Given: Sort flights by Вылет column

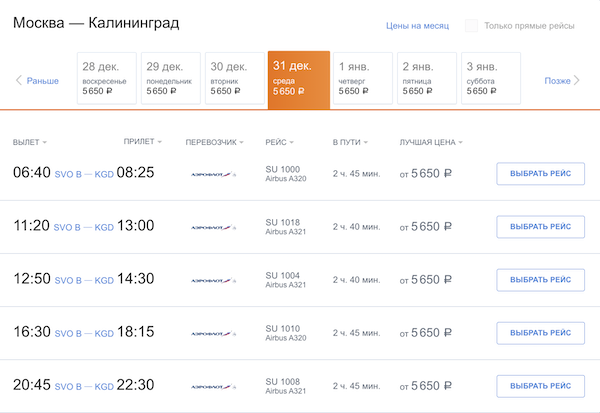Looking at the screenshot, I should point(30,142).
